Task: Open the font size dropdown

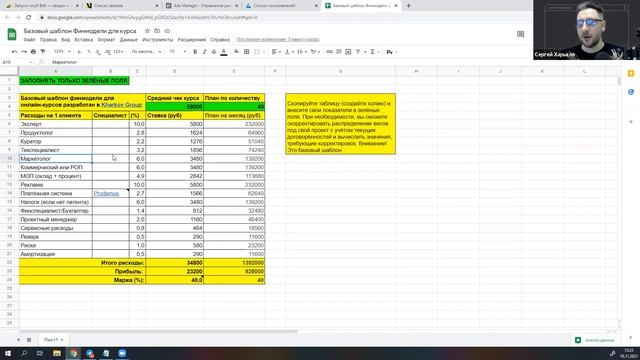Action: [178, 52]
